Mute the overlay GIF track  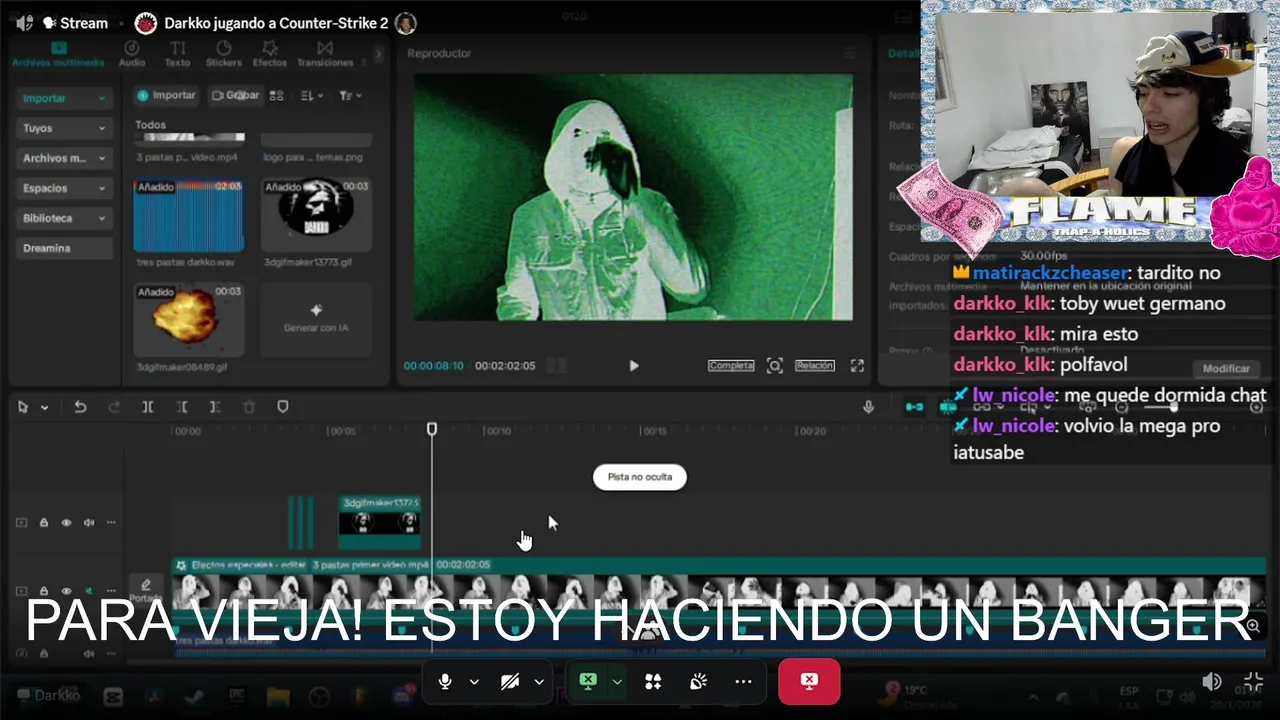[89, 522]
